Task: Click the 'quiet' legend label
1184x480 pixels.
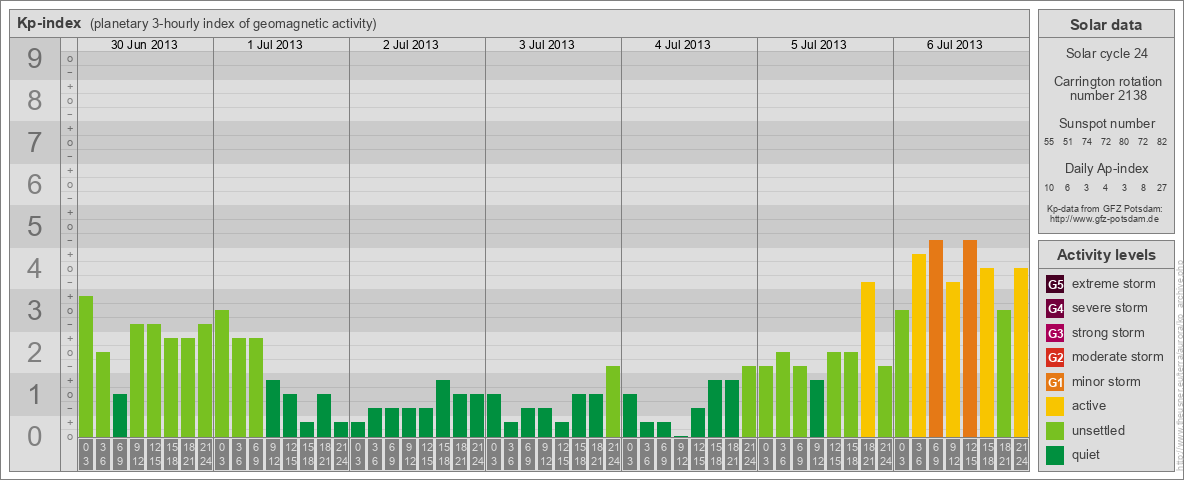Action: point(1086,454)
